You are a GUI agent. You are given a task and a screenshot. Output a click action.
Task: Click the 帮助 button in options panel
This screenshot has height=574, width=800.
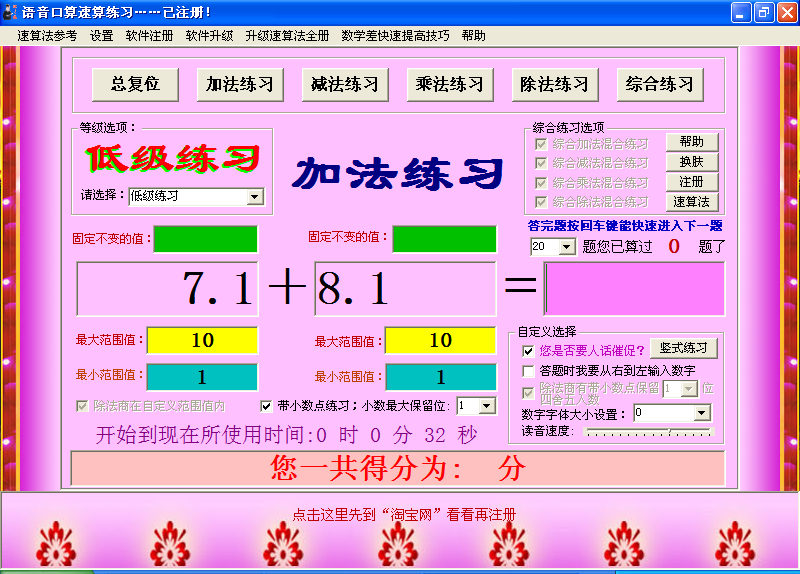point(692,142)
